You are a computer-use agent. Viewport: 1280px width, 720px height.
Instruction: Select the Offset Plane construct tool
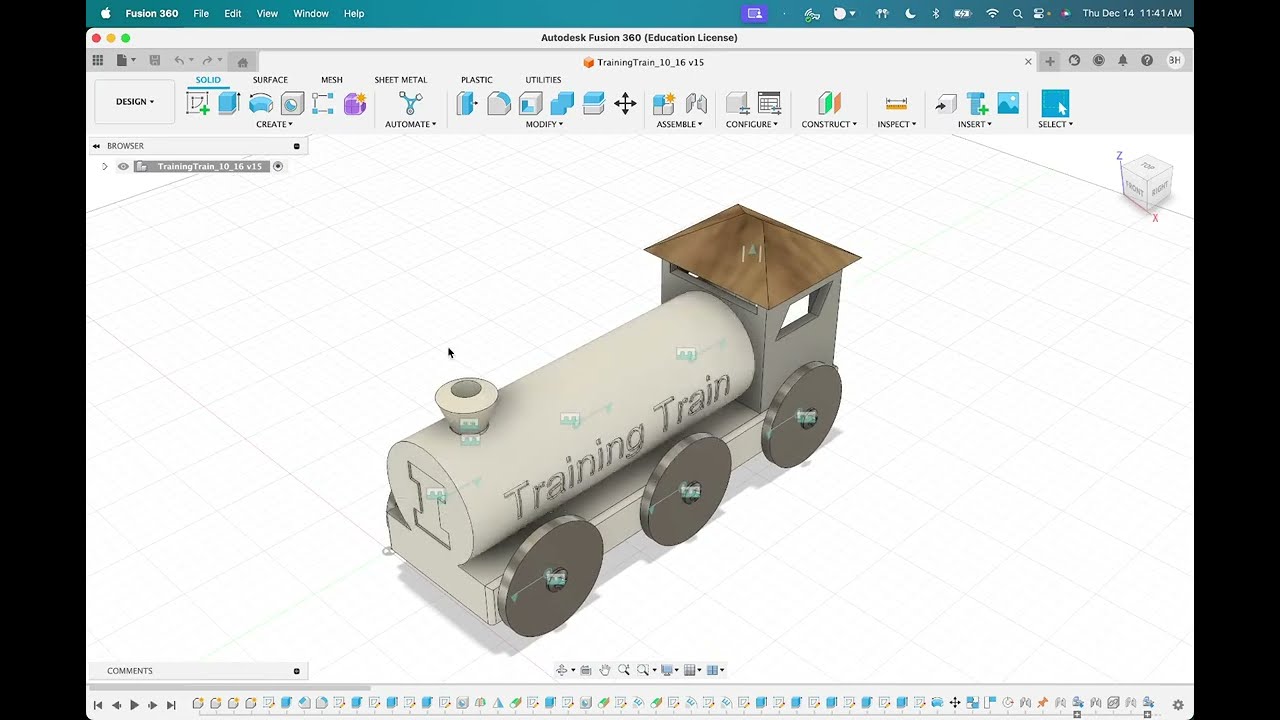[x=829, y=103]
